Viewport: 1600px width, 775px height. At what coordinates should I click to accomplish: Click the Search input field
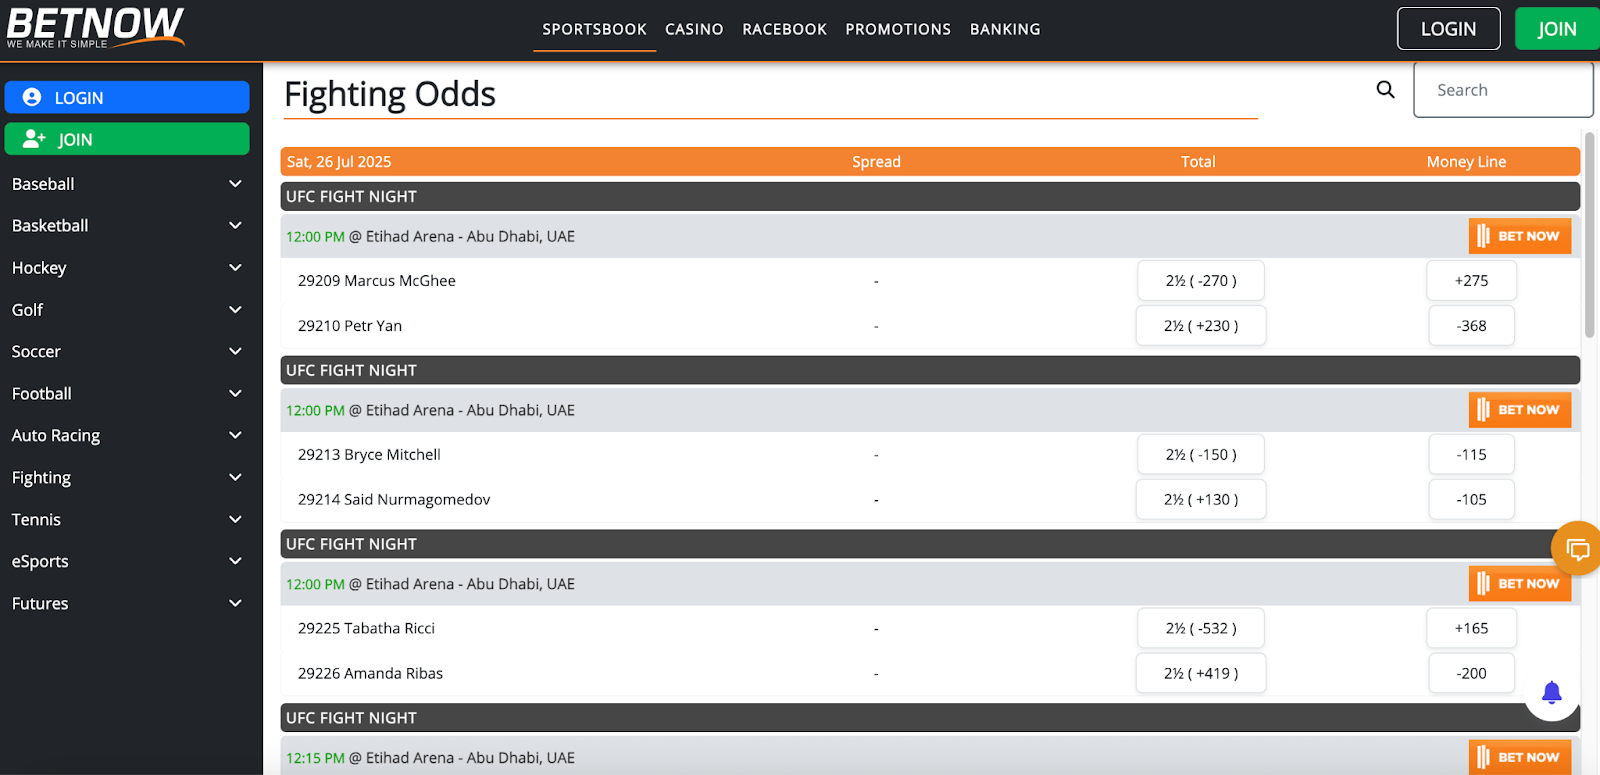point(1502,90)
